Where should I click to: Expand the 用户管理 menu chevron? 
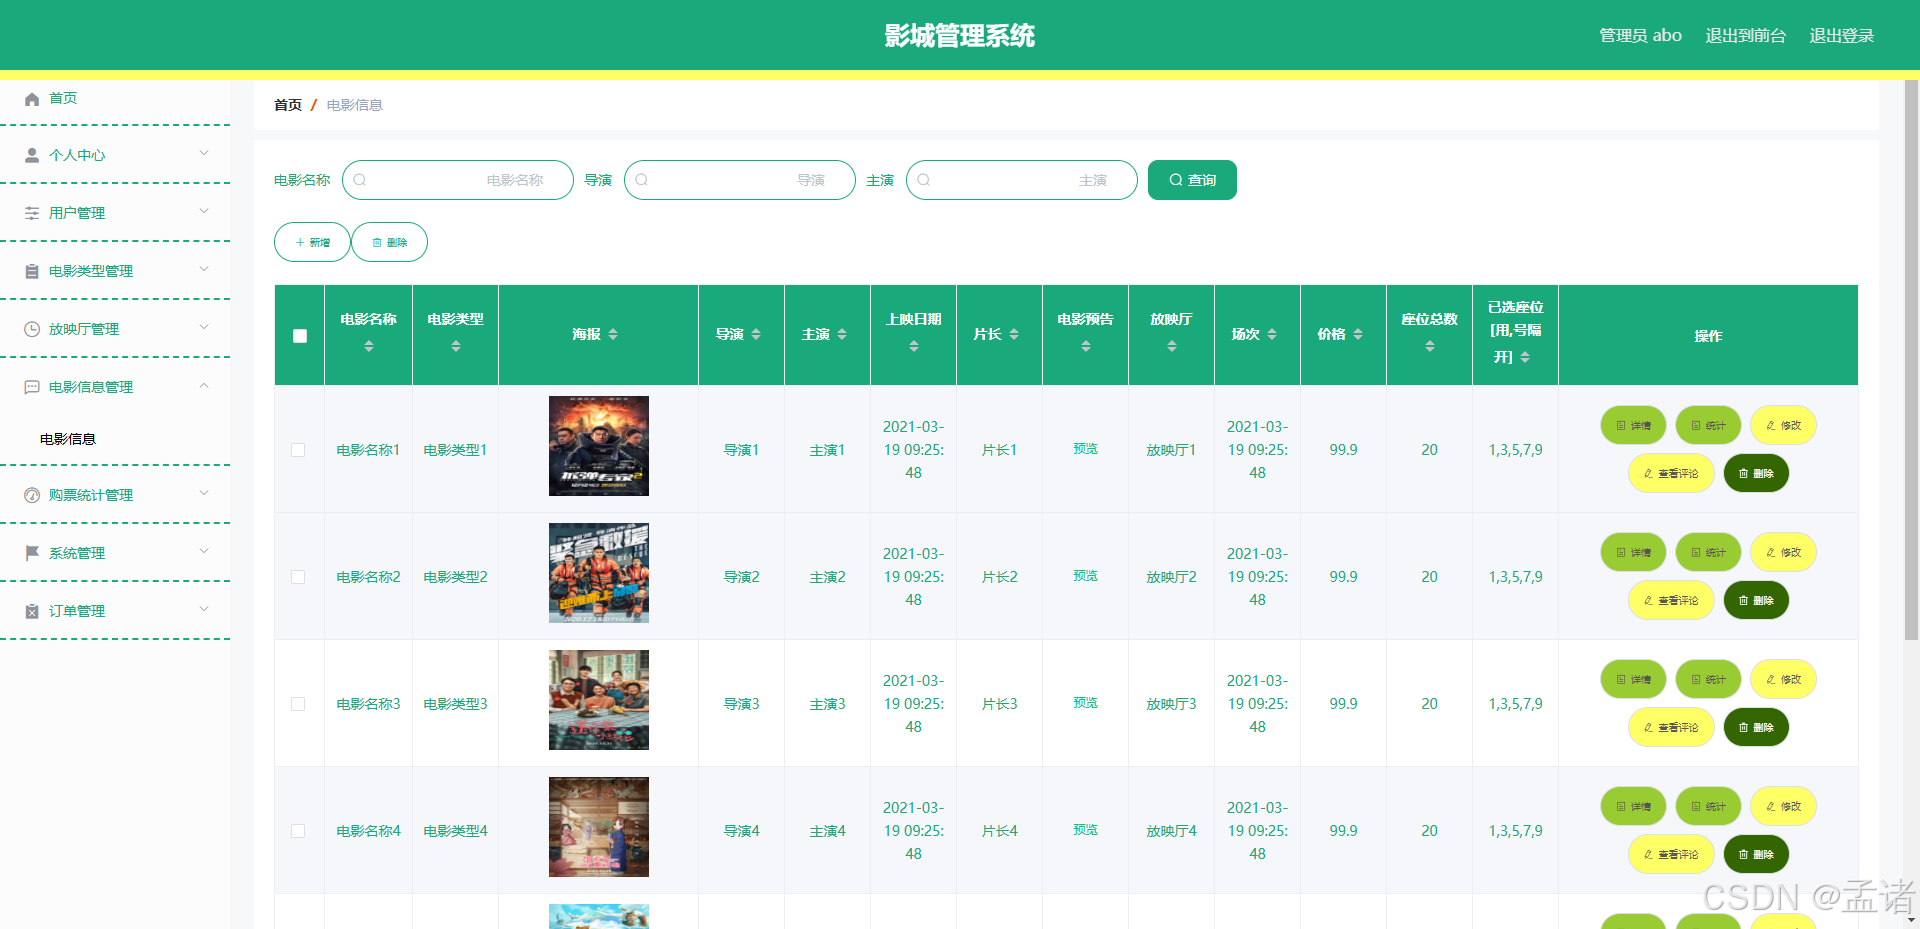tap(204, 211)
